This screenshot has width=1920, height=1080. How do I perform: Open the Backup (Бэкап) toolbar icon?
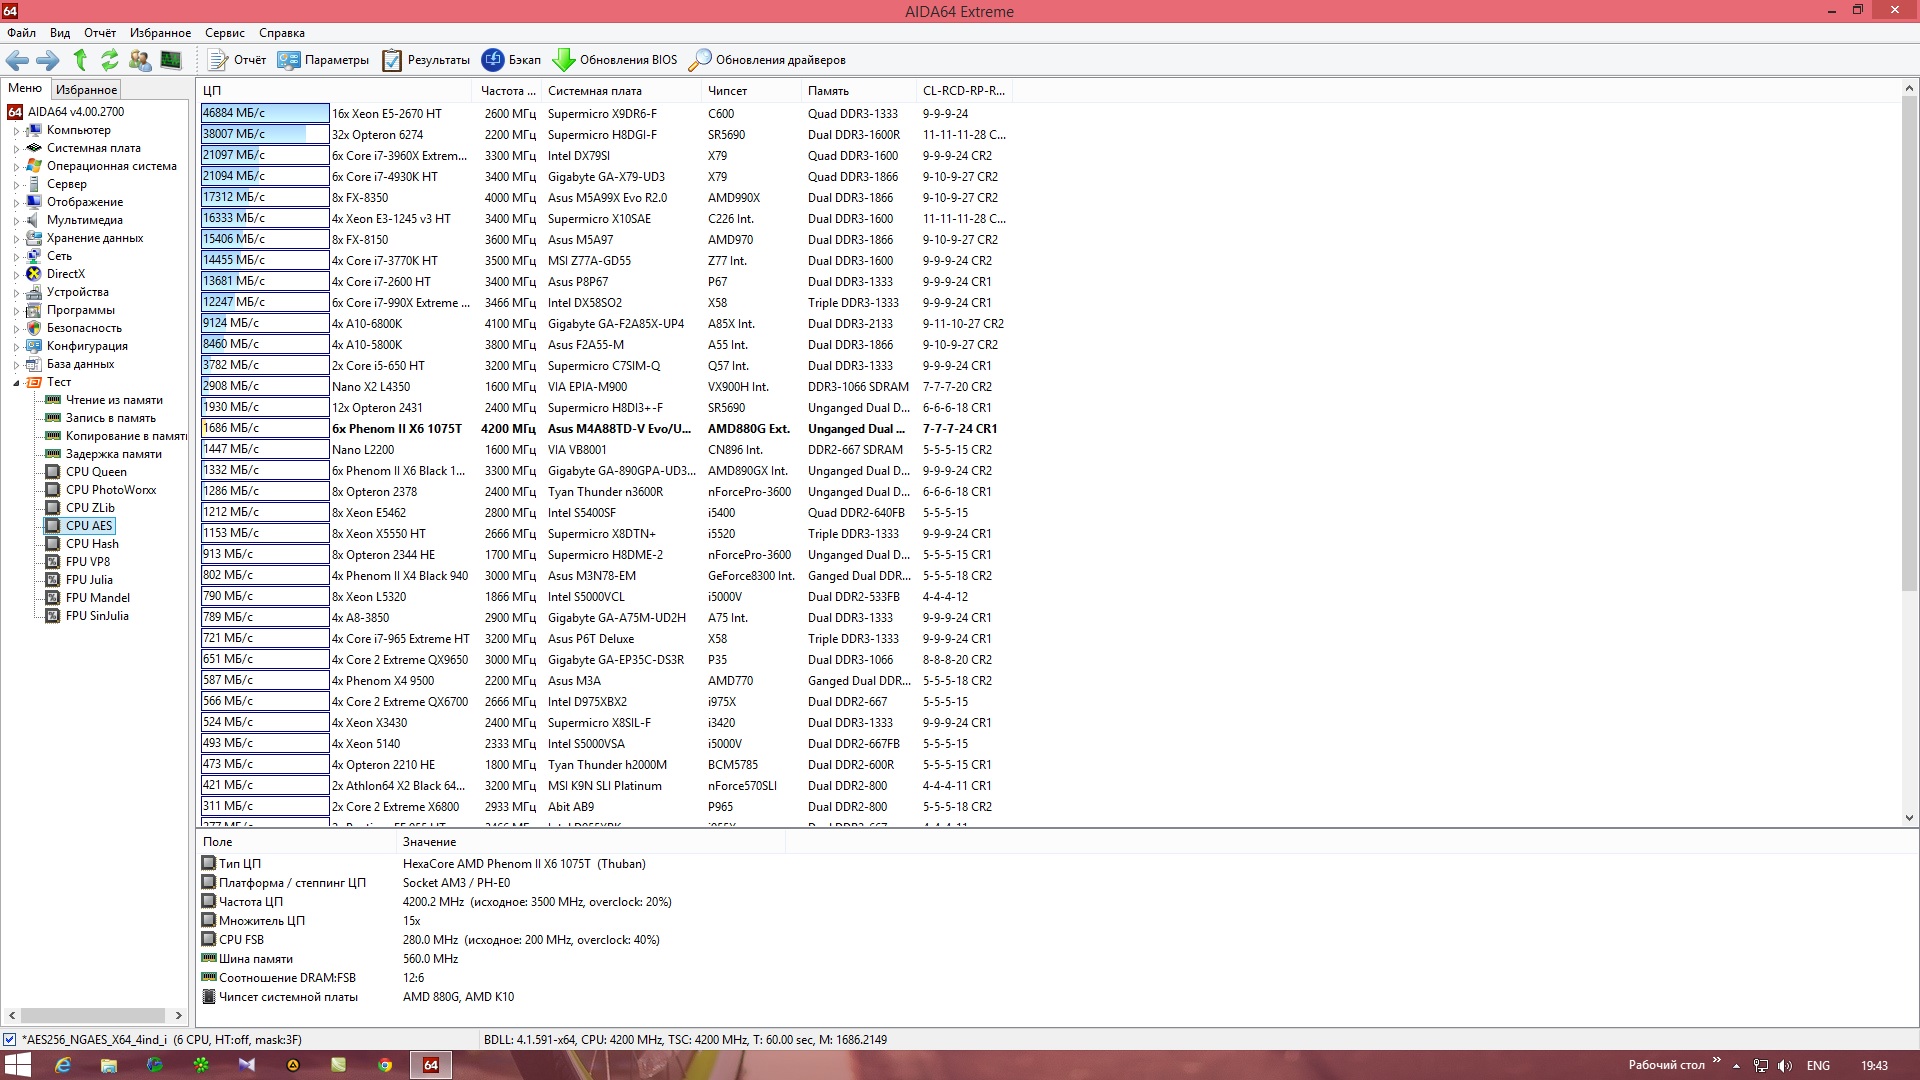(493, 60)
